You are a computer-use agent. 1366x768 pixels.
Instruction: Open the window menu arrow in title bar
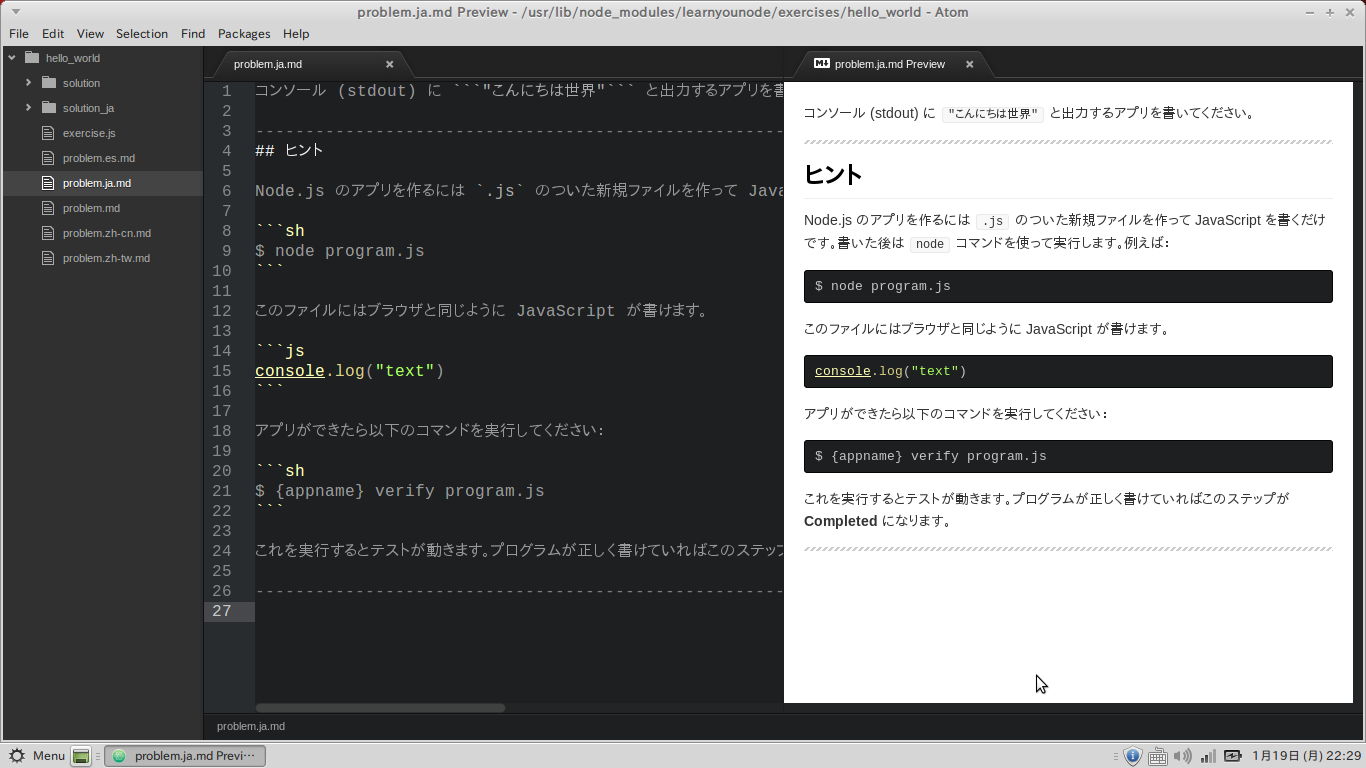pos(16,11)
